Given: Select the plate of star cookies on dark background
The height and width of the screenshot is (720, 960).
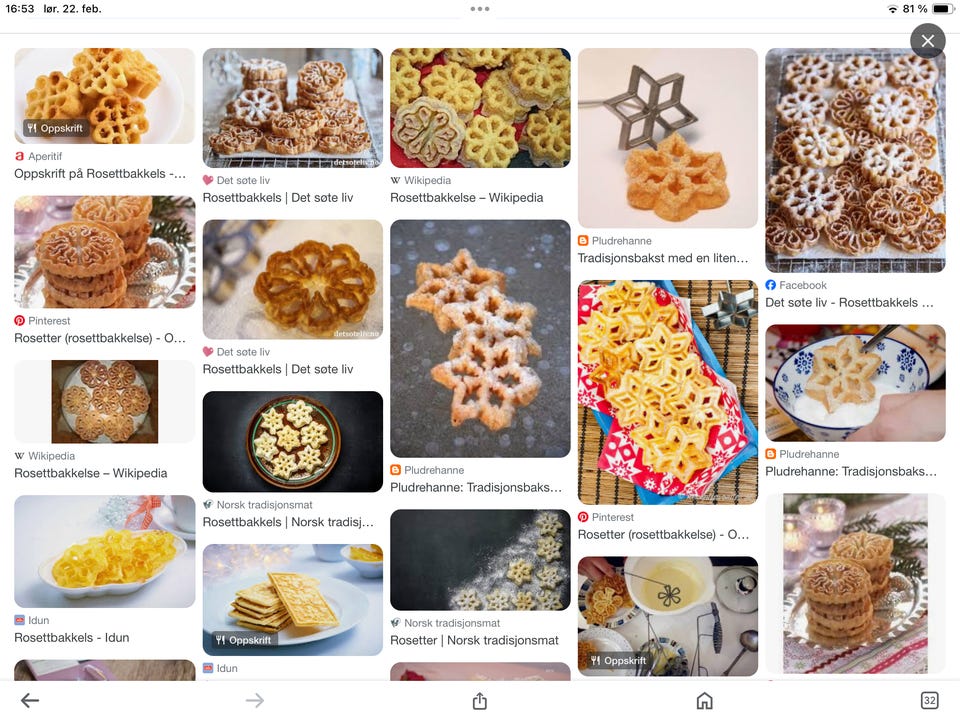Looking at the screenshot, I should (x=293, y=441).
